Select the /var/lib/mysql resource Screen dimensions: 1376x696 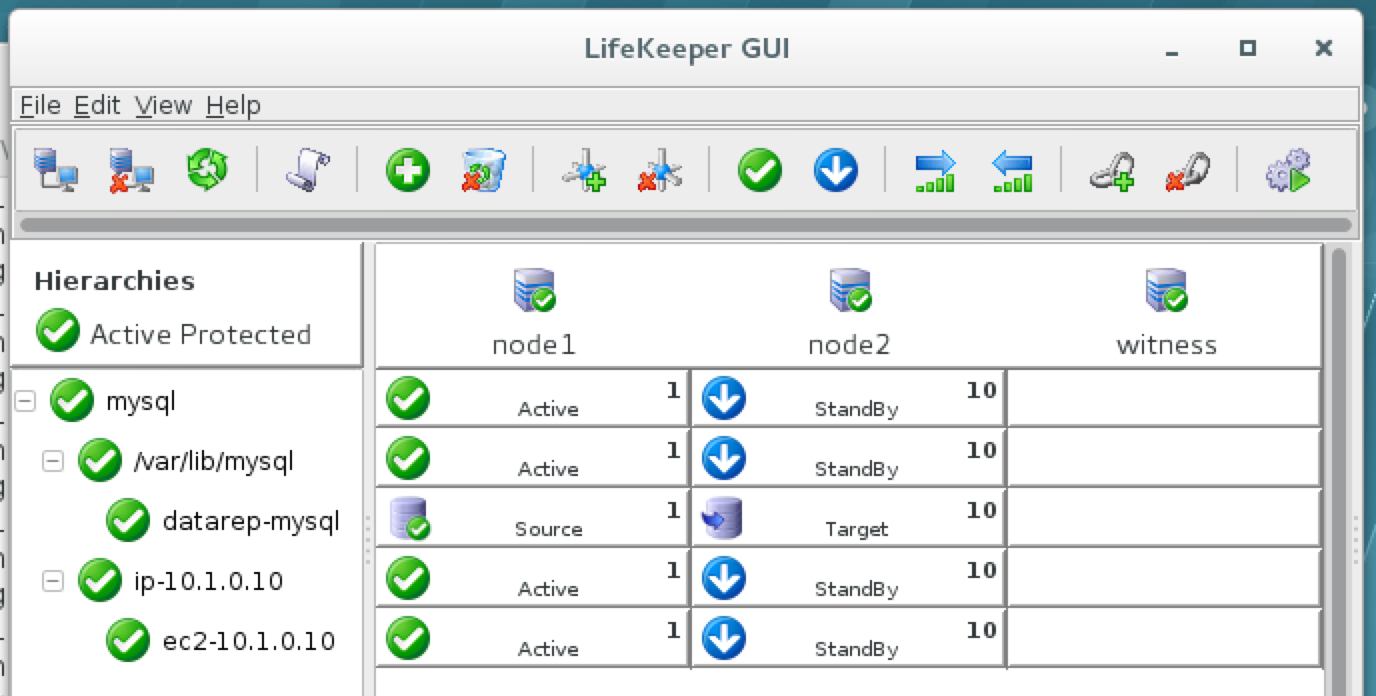click(213, 461)
